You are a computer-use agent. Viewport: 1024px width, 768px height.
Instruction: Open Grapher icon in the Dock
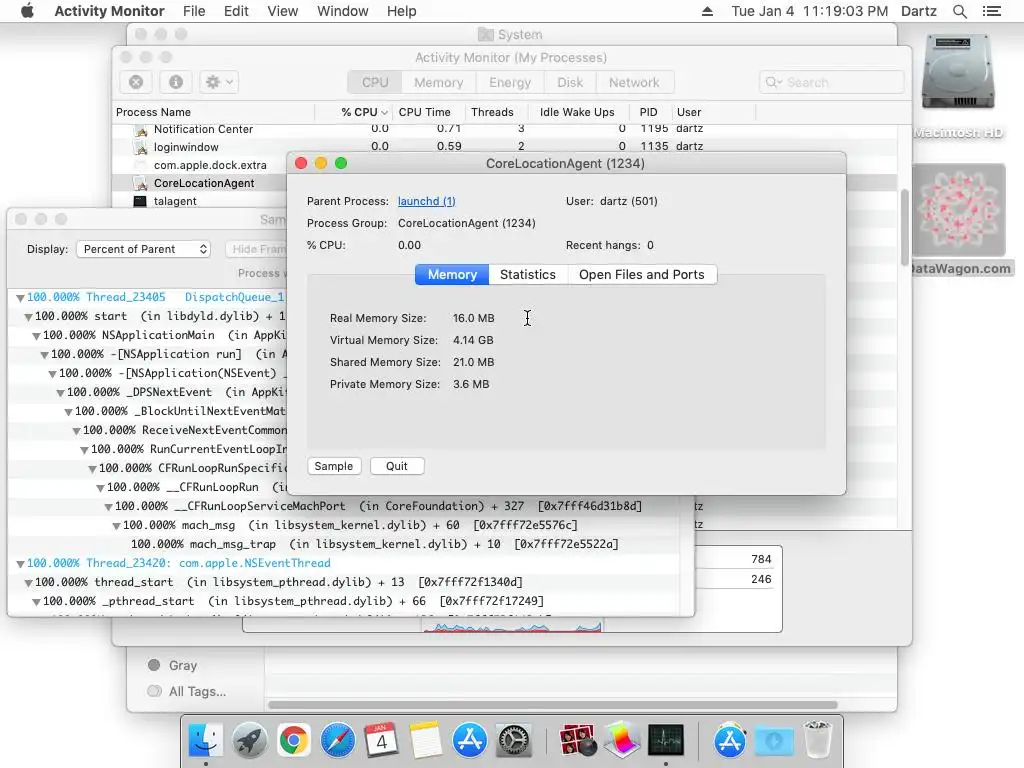coord(621,741)
